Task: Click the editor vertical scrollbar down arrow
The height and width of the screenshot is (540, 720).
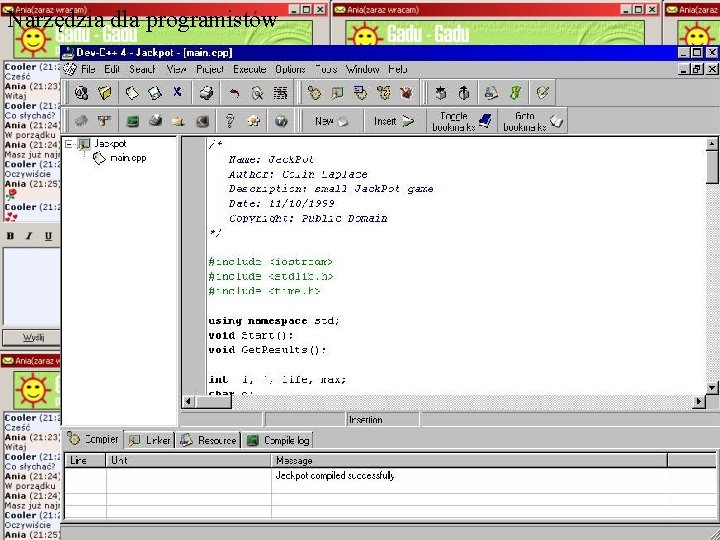Action: click(x=712, y=388)
